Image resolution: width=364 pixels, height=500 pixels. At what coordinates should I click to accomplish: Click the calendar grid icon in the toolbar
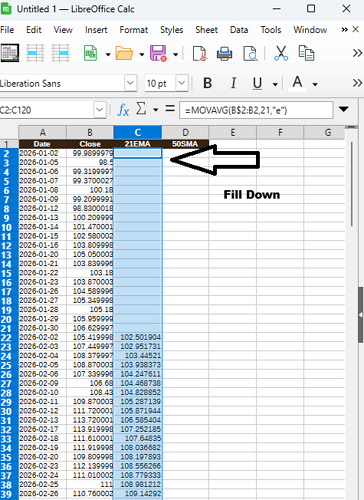tap(10, 53)
